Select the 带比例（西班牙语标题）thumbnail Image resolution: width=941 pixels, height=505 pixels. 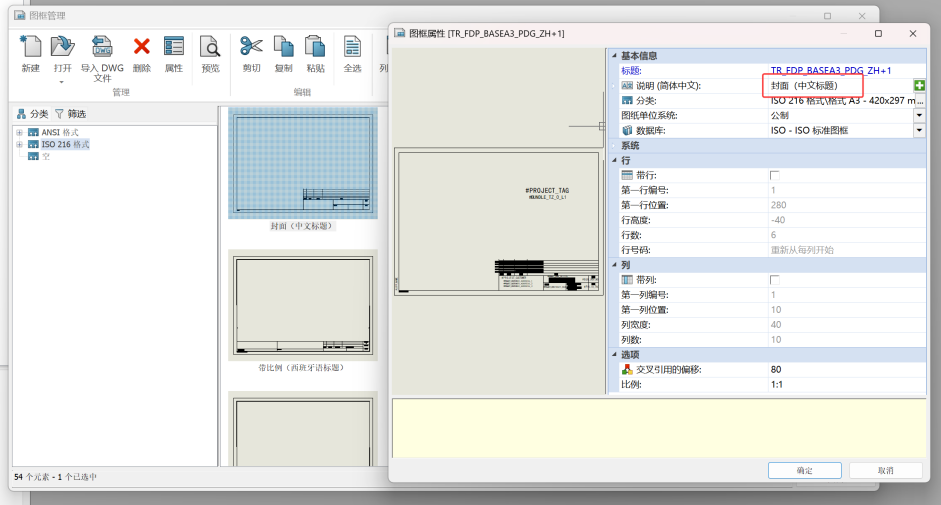click(302, 305)
